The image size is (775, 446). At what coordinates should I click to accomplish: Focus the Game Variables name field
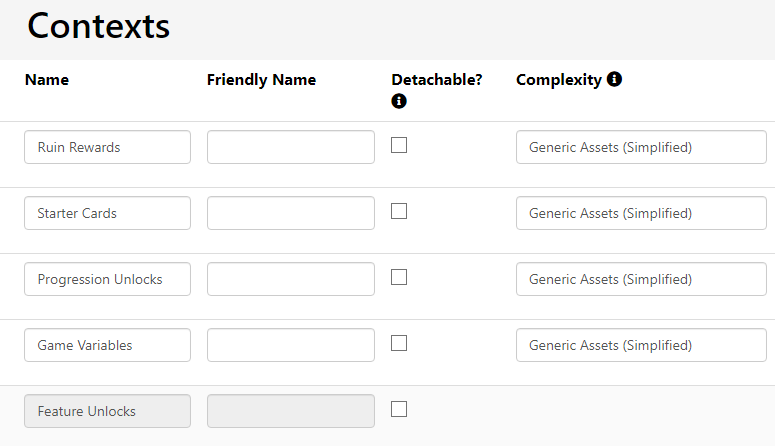click(x=107, y=345)
